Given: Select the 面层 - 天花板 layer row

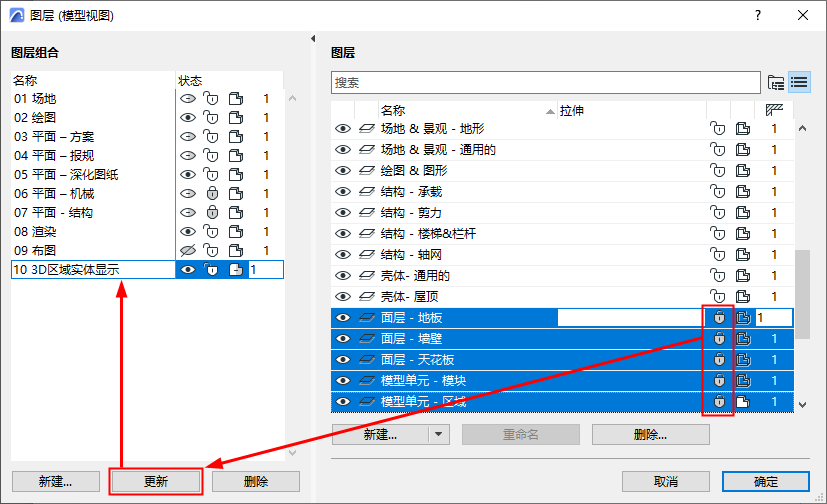Looking at the screenshot, I should click(x=562, y=360).
